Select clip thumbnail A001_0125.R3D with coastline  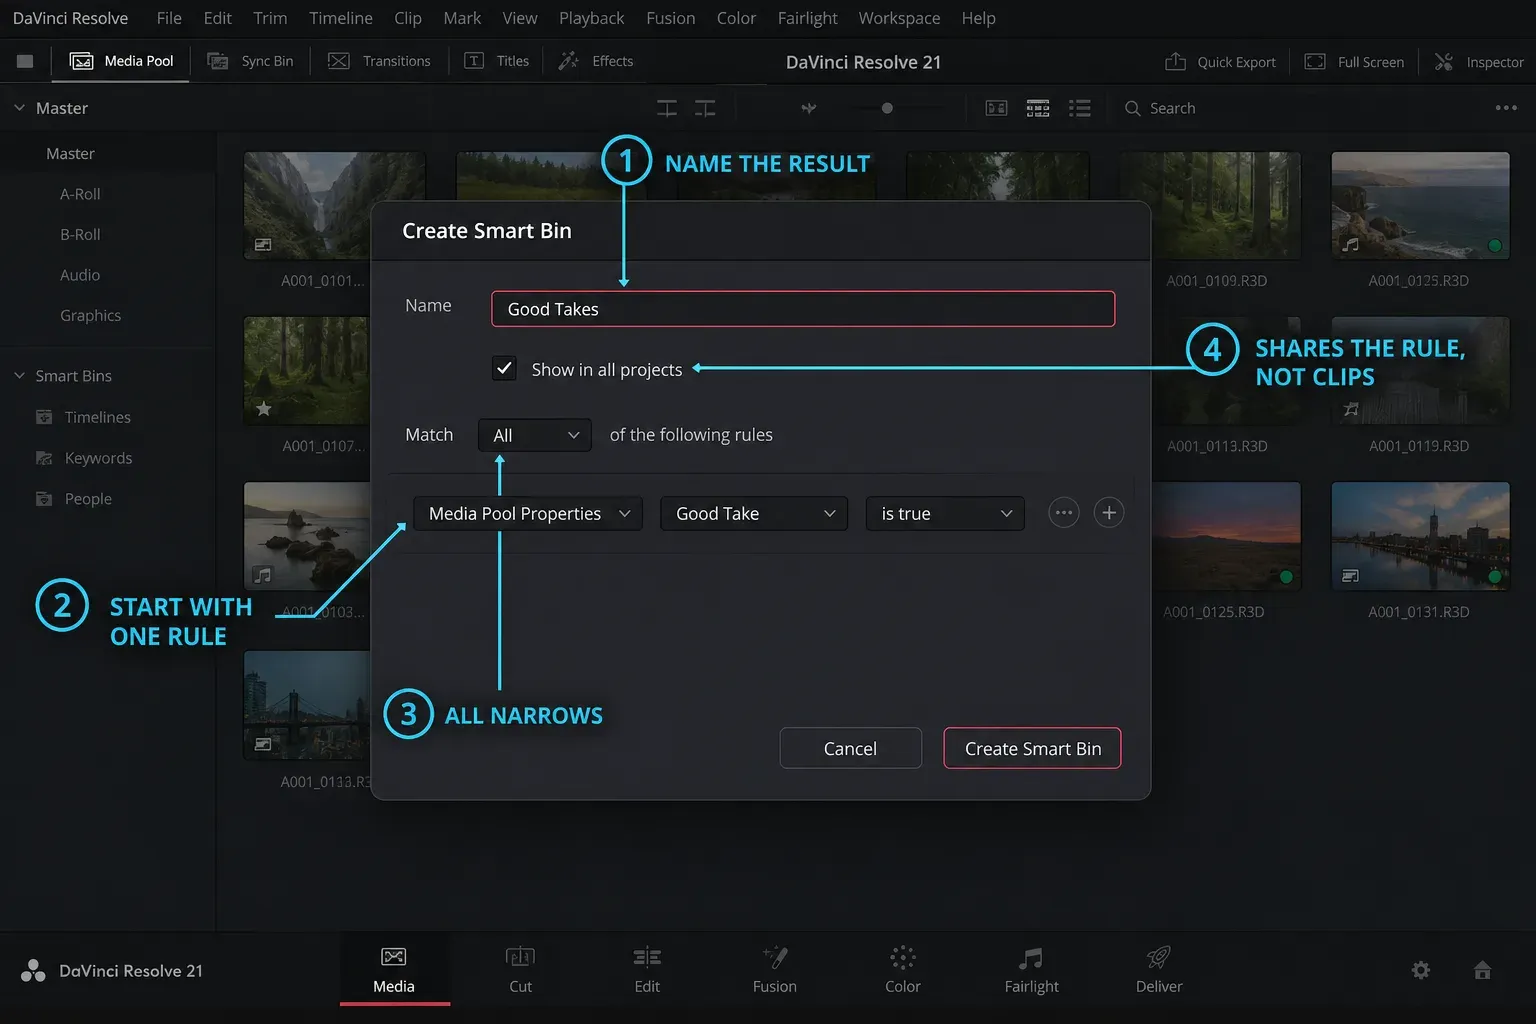point(1420,206)
